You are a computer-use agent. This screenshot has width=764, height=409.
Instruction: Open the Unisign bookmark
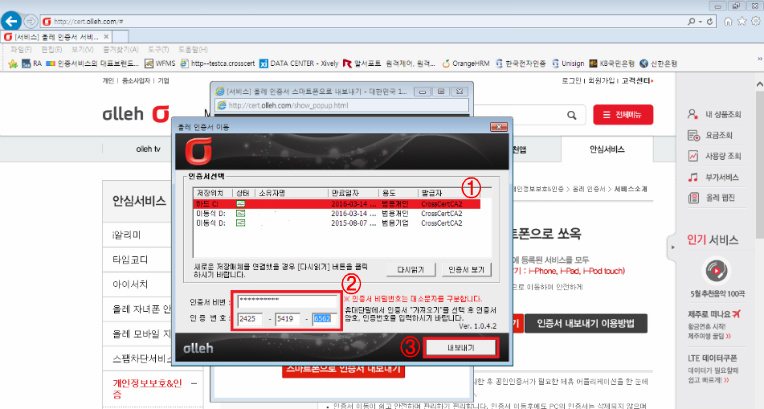568,63
